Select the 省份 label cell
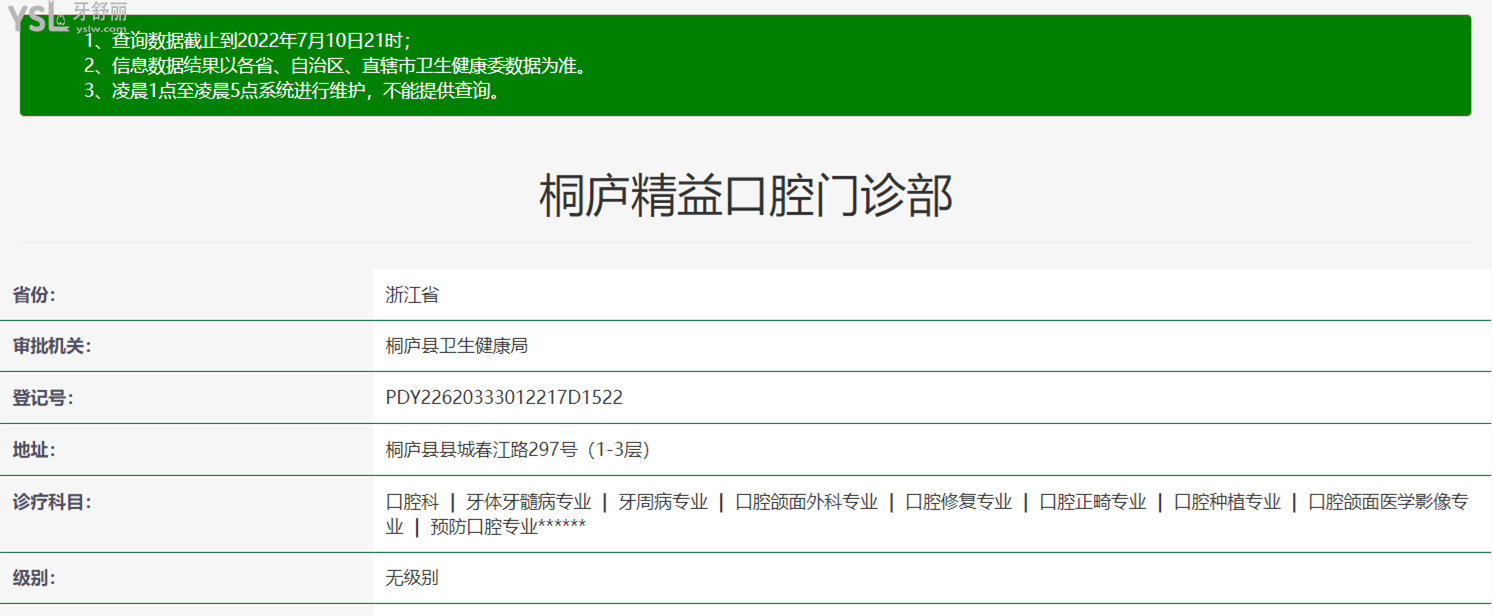Screen dimensions: 1492x616 click(187, 295)
